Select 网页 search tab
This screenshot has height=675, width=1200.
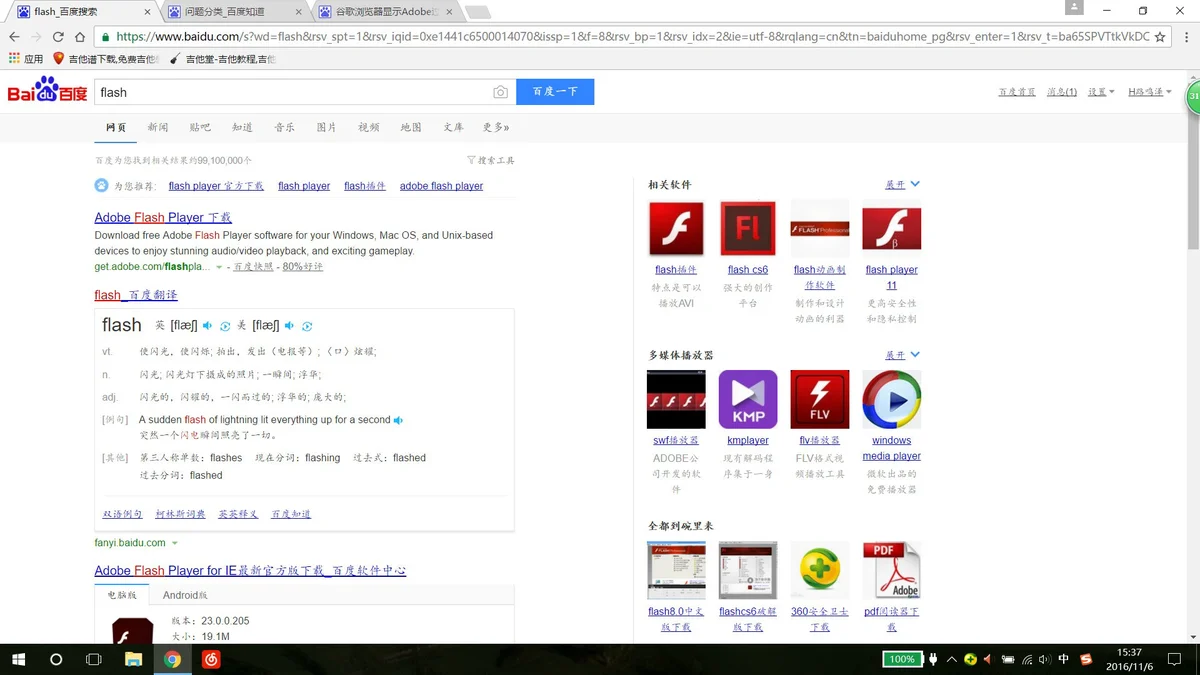click(x=117, y=128)
